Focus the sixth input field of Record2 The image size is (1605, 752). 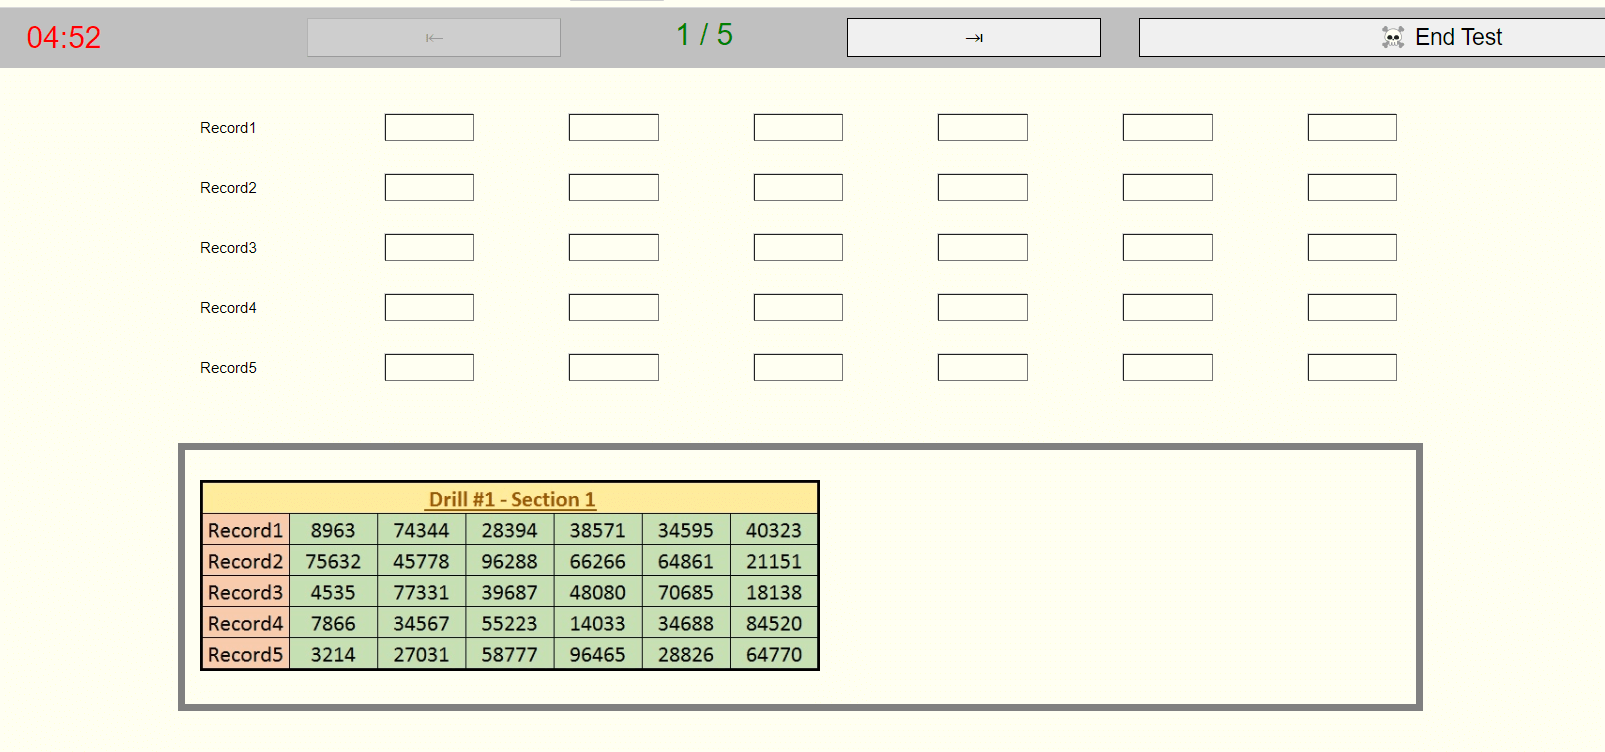point(1352,187)
